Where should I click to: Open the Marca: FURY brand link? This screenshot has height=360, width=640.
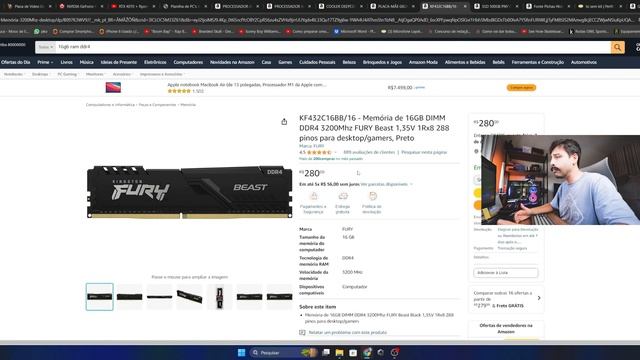click(311, 146)
